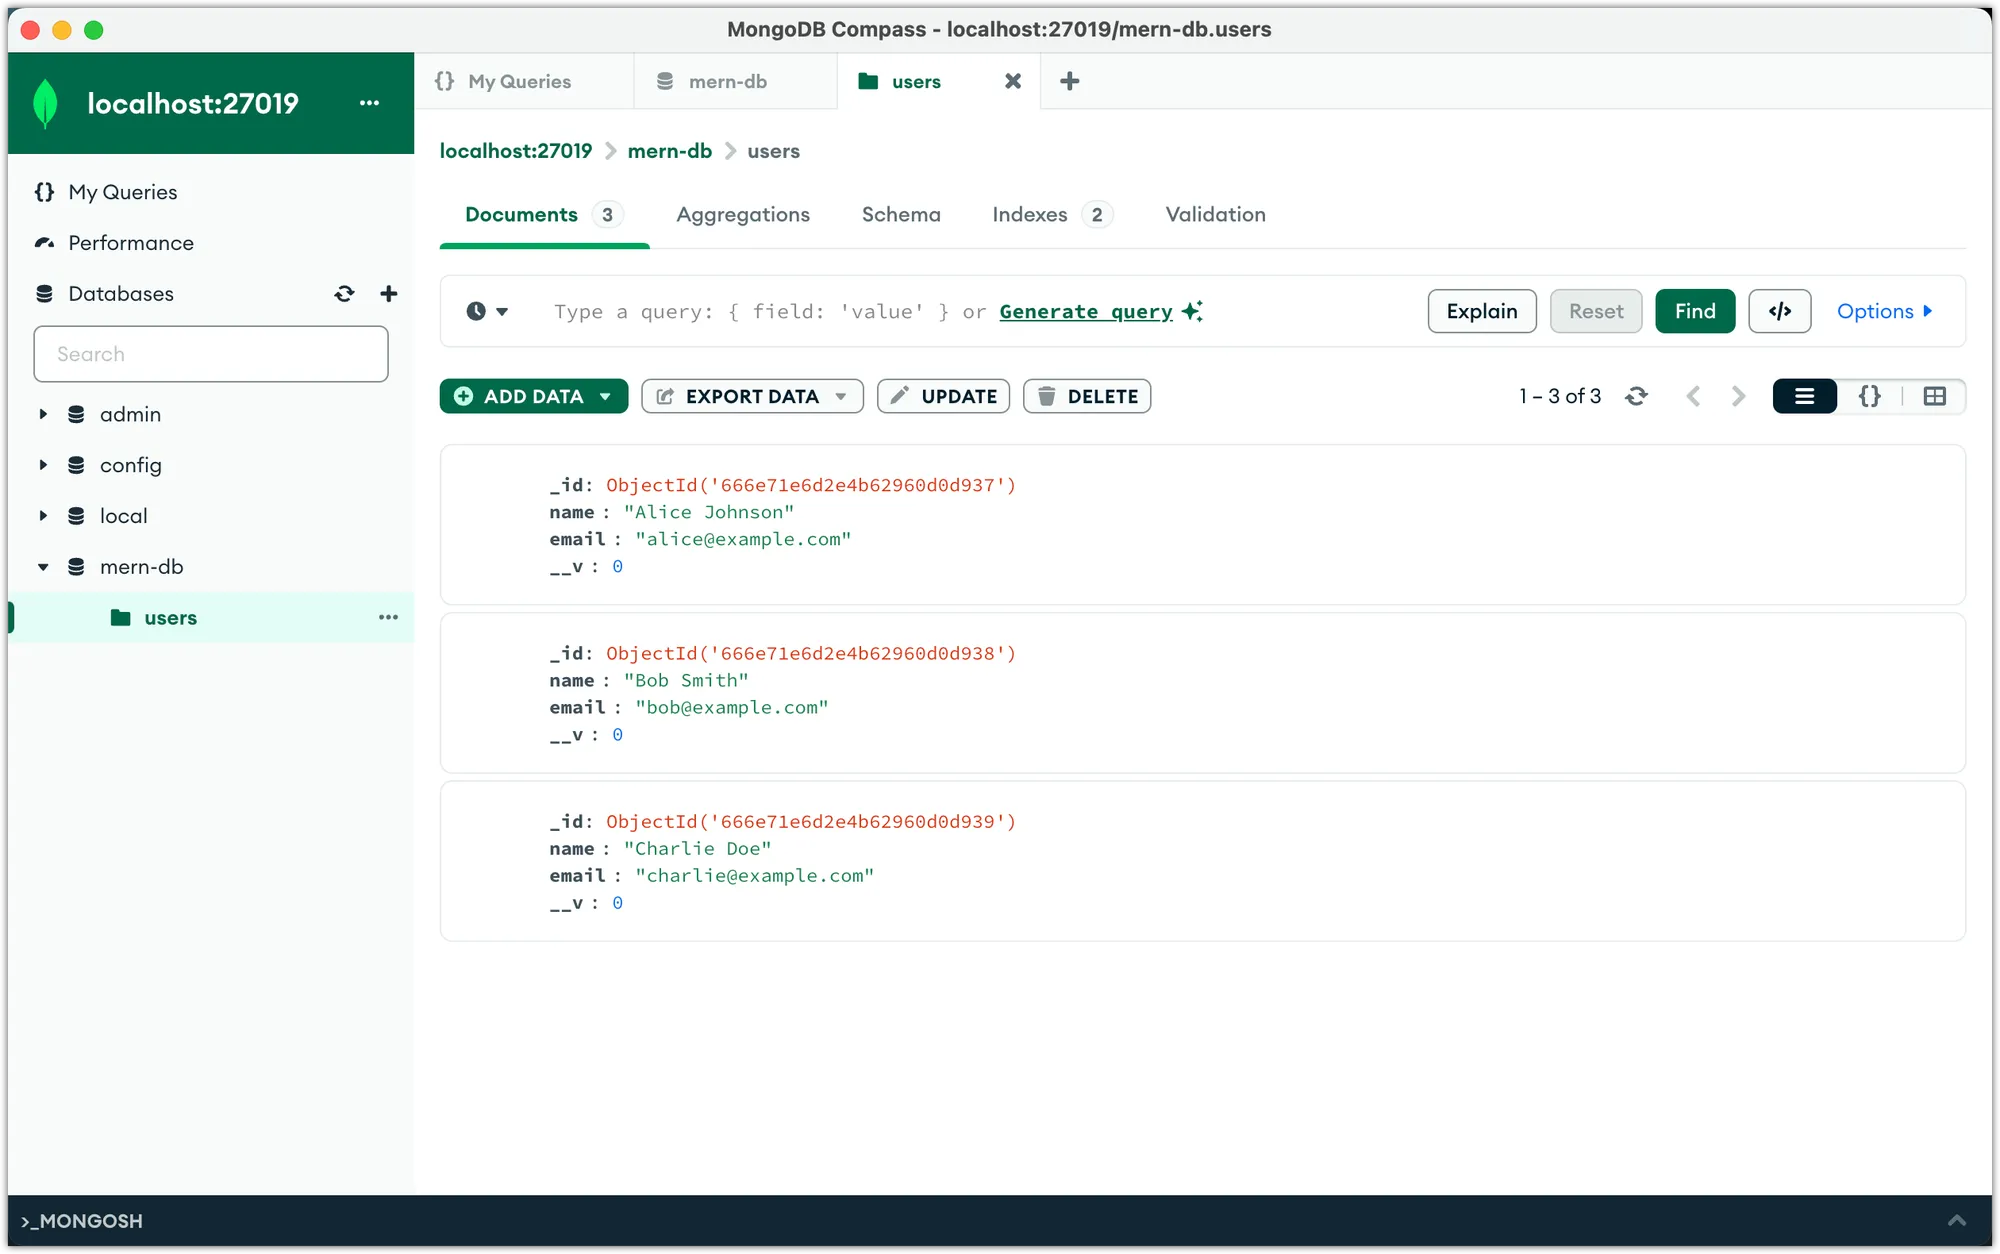The height and width of the screenshot is (1254, 2000).
Task: Click Alice Johnson name value
Action: click(709, 512)
